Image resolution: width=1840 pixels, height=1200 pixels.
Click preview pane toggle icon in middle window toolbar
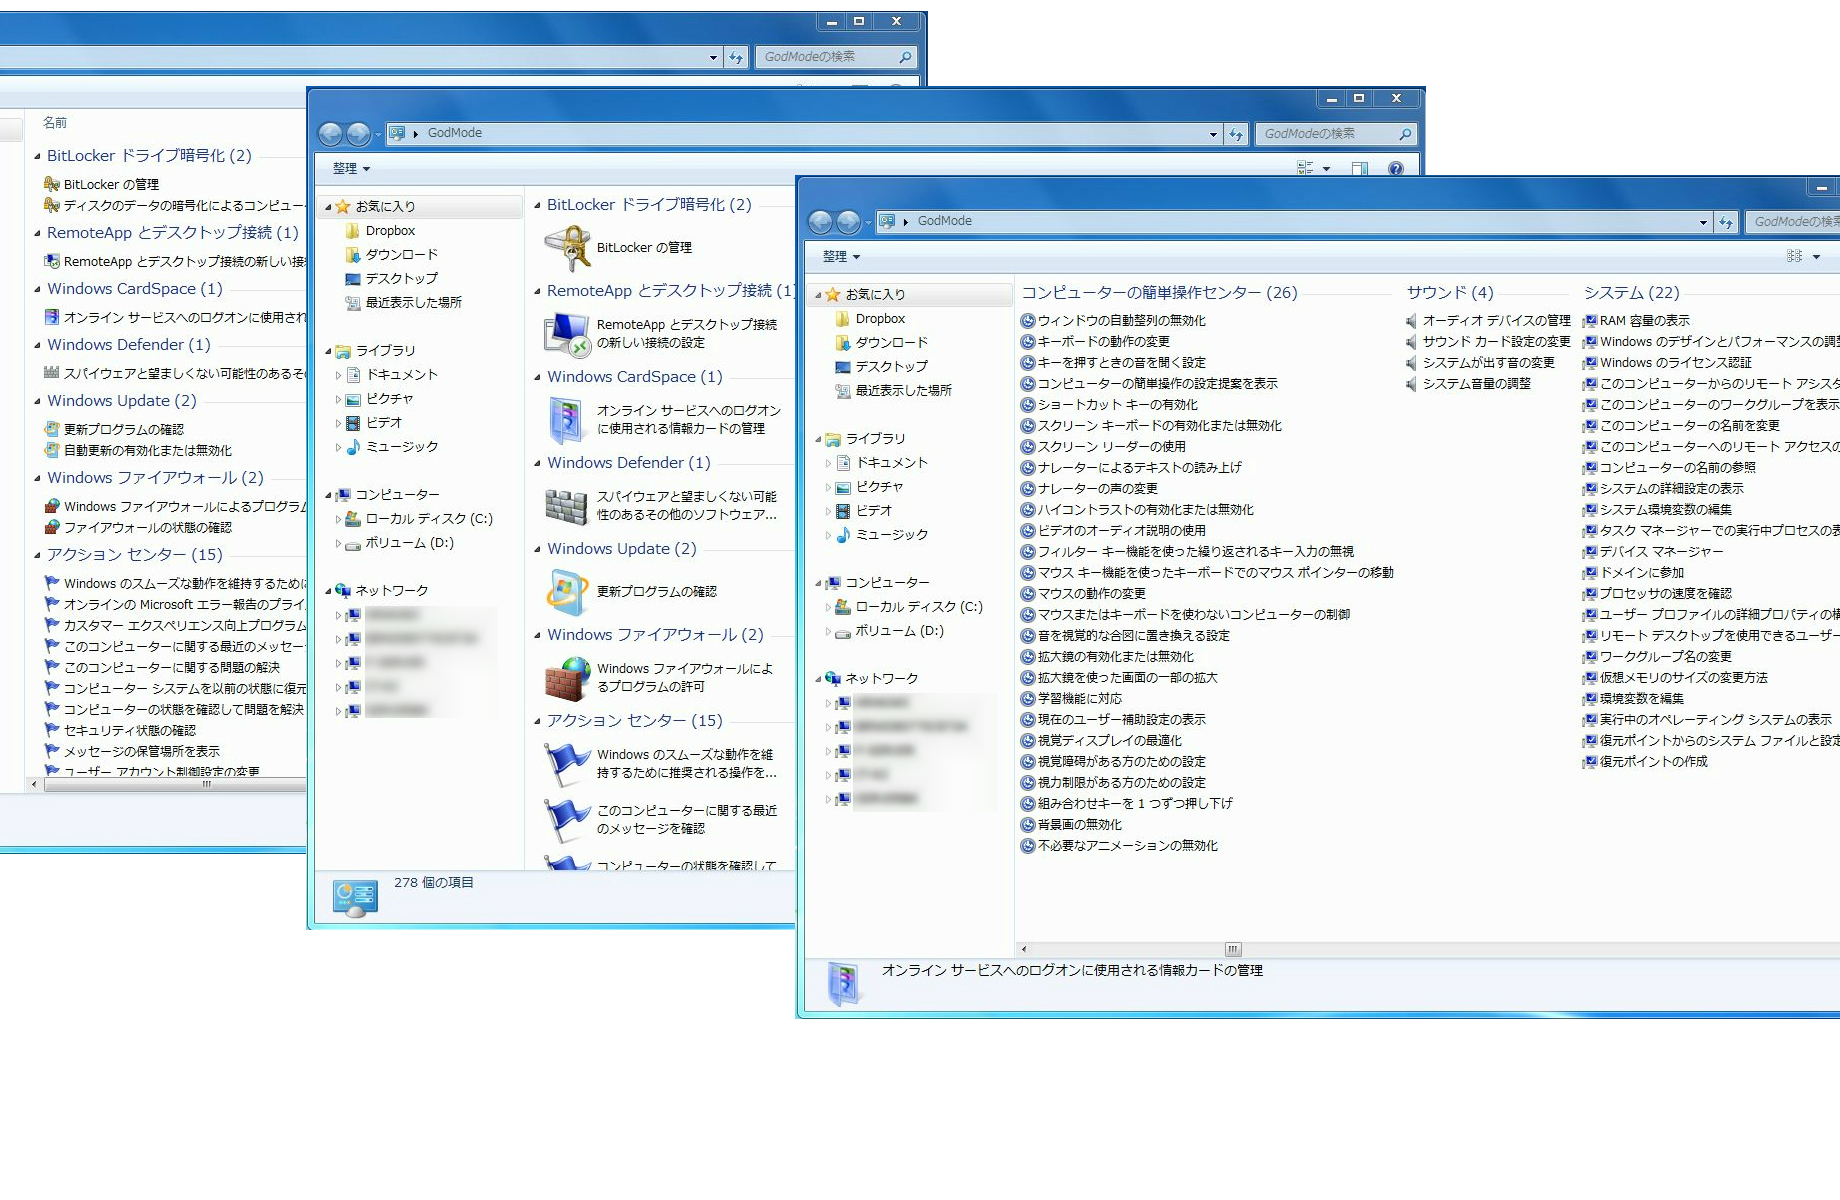tap(1359, 169)
